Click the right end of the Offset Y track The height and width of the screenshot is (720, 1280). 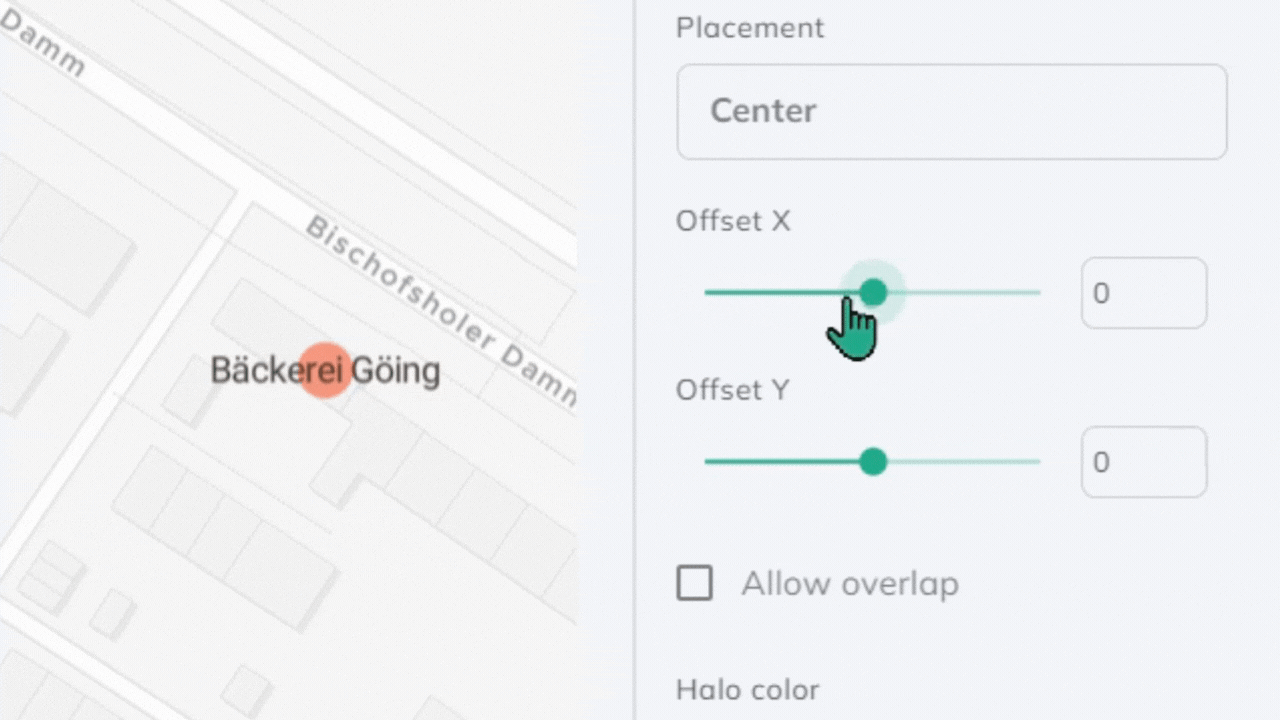[1036, 462]
